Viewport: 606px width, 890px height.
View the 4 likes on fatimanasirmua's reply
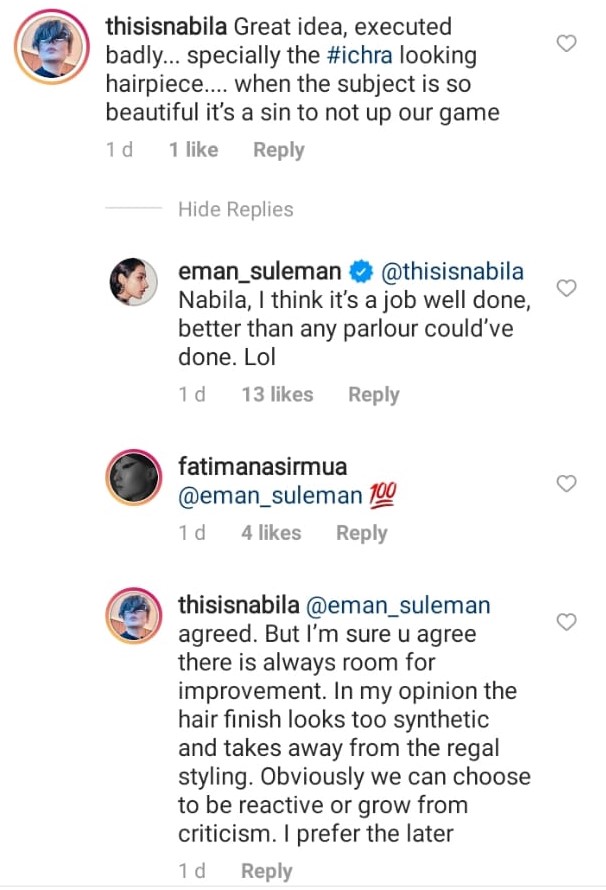[270, 533]
